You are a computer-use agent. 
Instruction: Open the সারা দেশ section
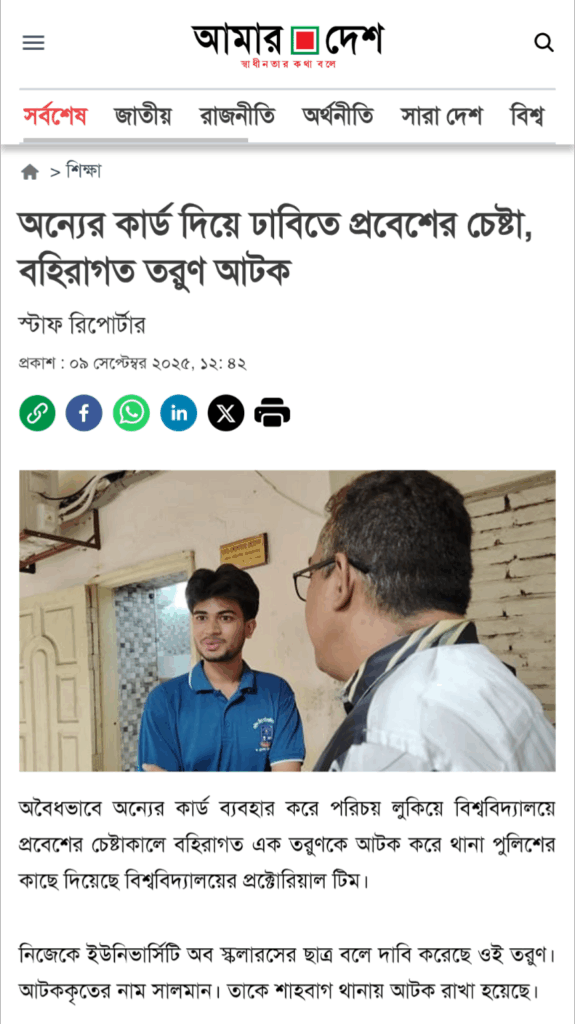point(442,117)
